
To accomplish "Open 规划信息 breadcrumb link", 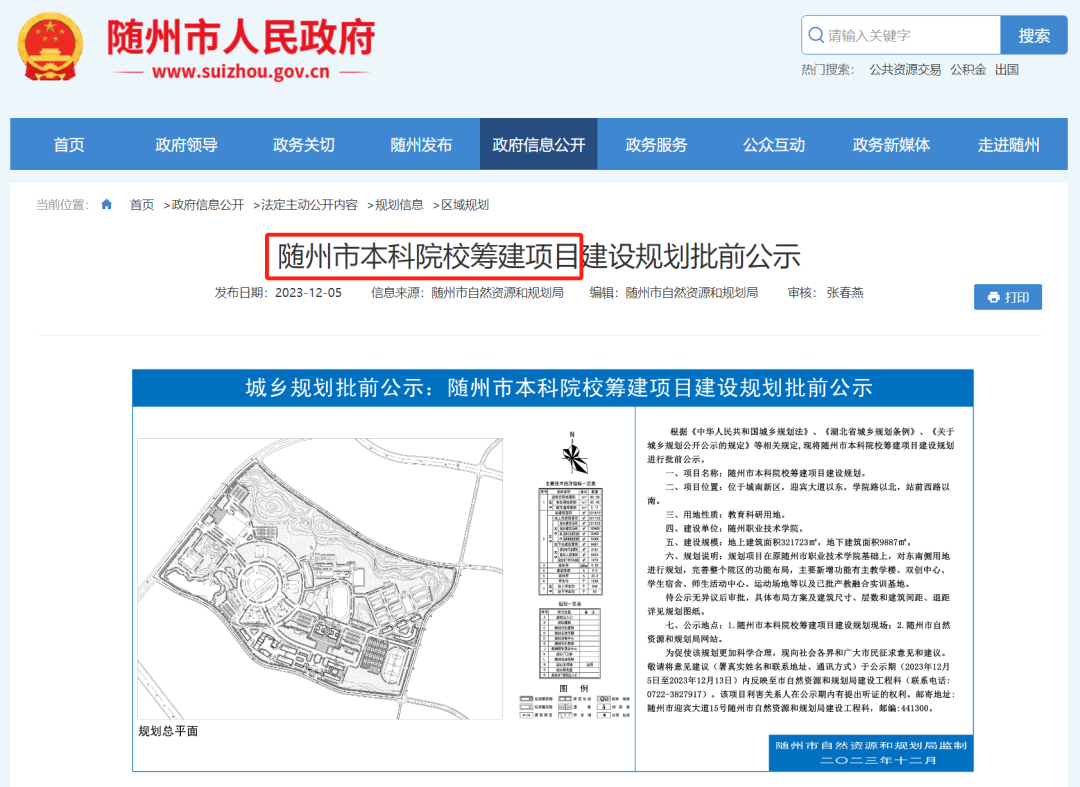I will click(399, 204).
